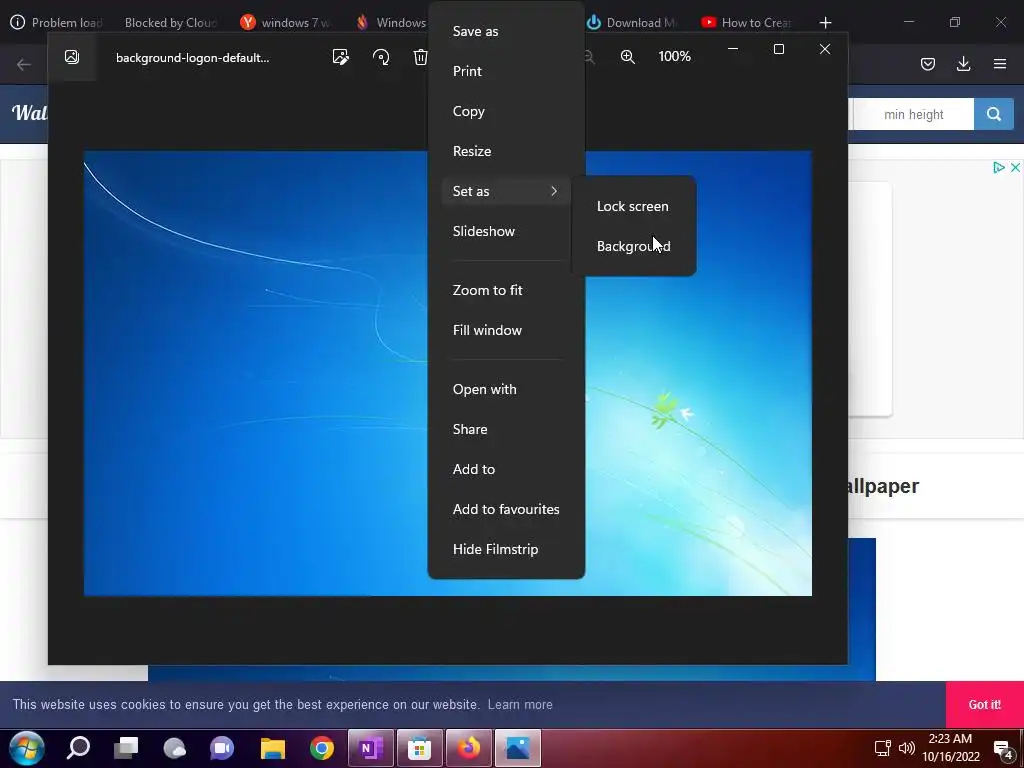Open the Windows Start button
The width and height of the screenshot is (1024, 768).
[27, 748]
